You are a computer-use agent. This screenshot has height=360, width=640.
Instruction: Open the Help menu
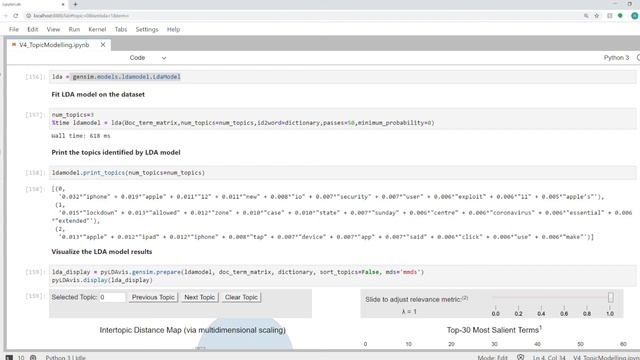[x=173, y=29]
